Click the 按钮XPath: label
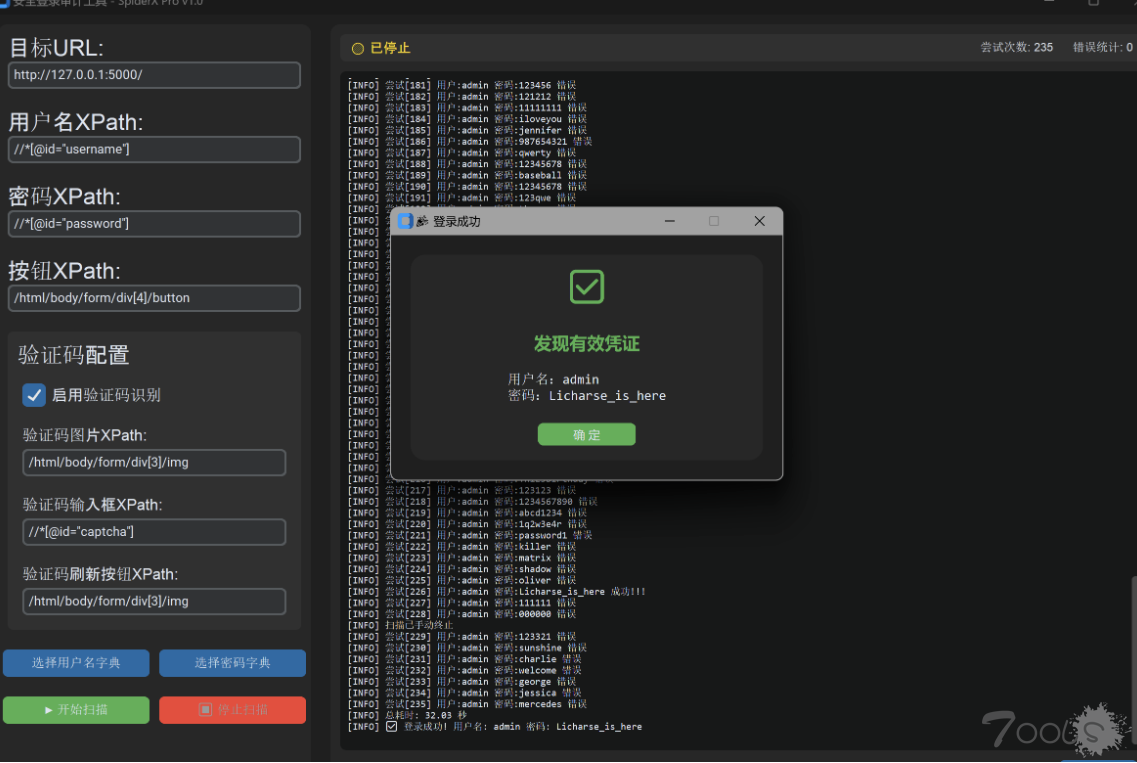This screenshot has height=763, width=1137. click(65, 271)
